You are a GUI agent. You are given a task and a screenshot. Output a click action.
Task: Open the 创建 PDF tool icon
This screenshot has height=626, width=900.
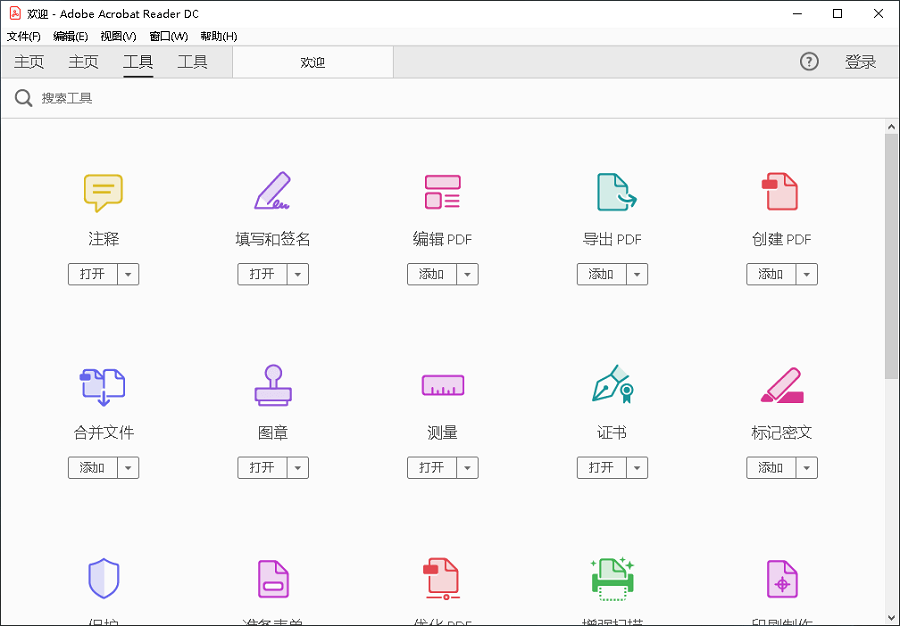coord(781,192)
